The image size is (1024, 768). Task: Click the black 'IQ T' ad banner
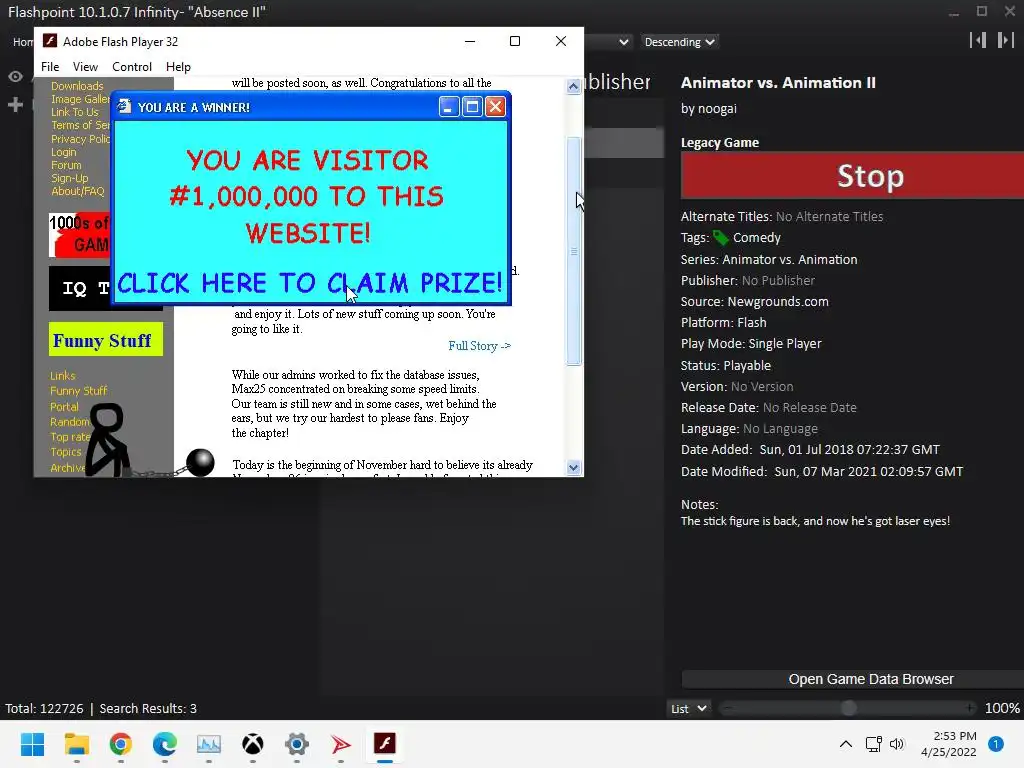(x=80, y=288)
